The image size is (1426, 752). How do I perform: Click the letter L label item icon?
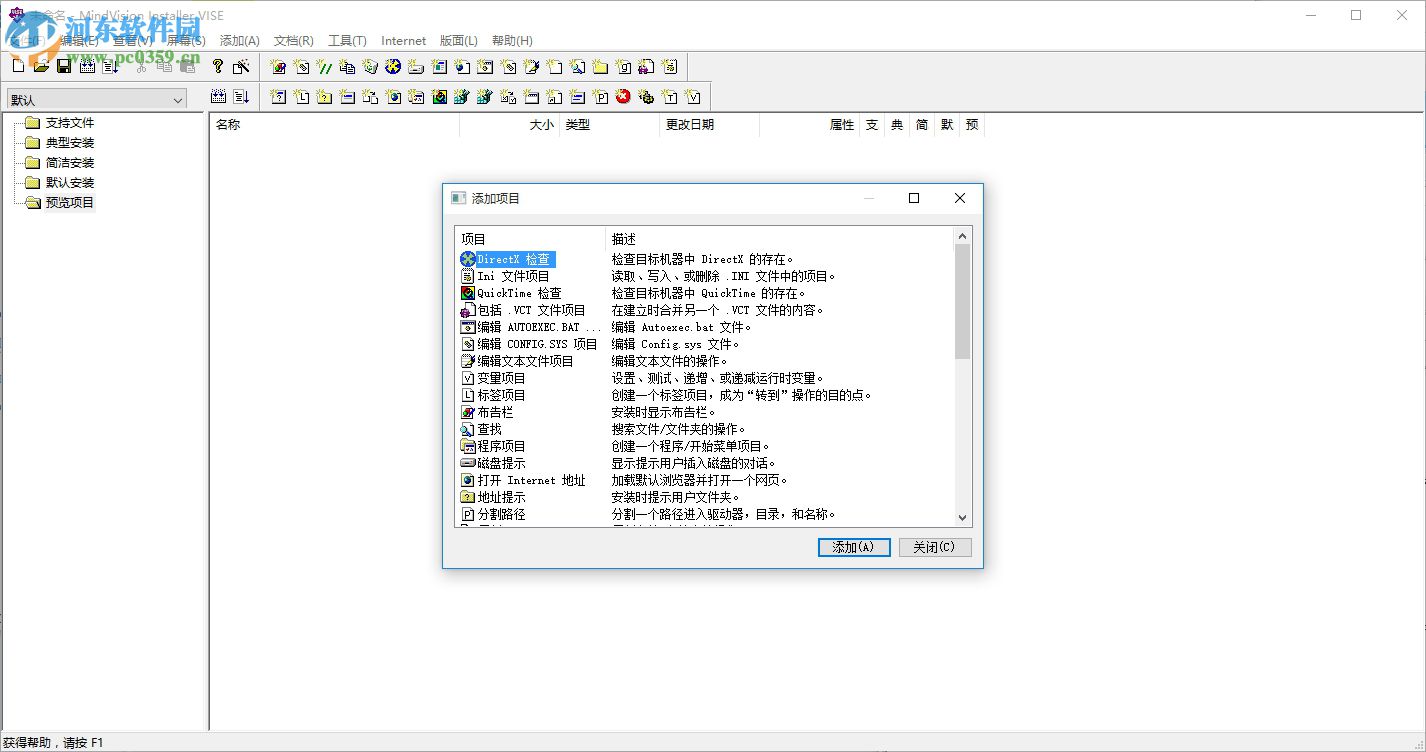point(301,97)
